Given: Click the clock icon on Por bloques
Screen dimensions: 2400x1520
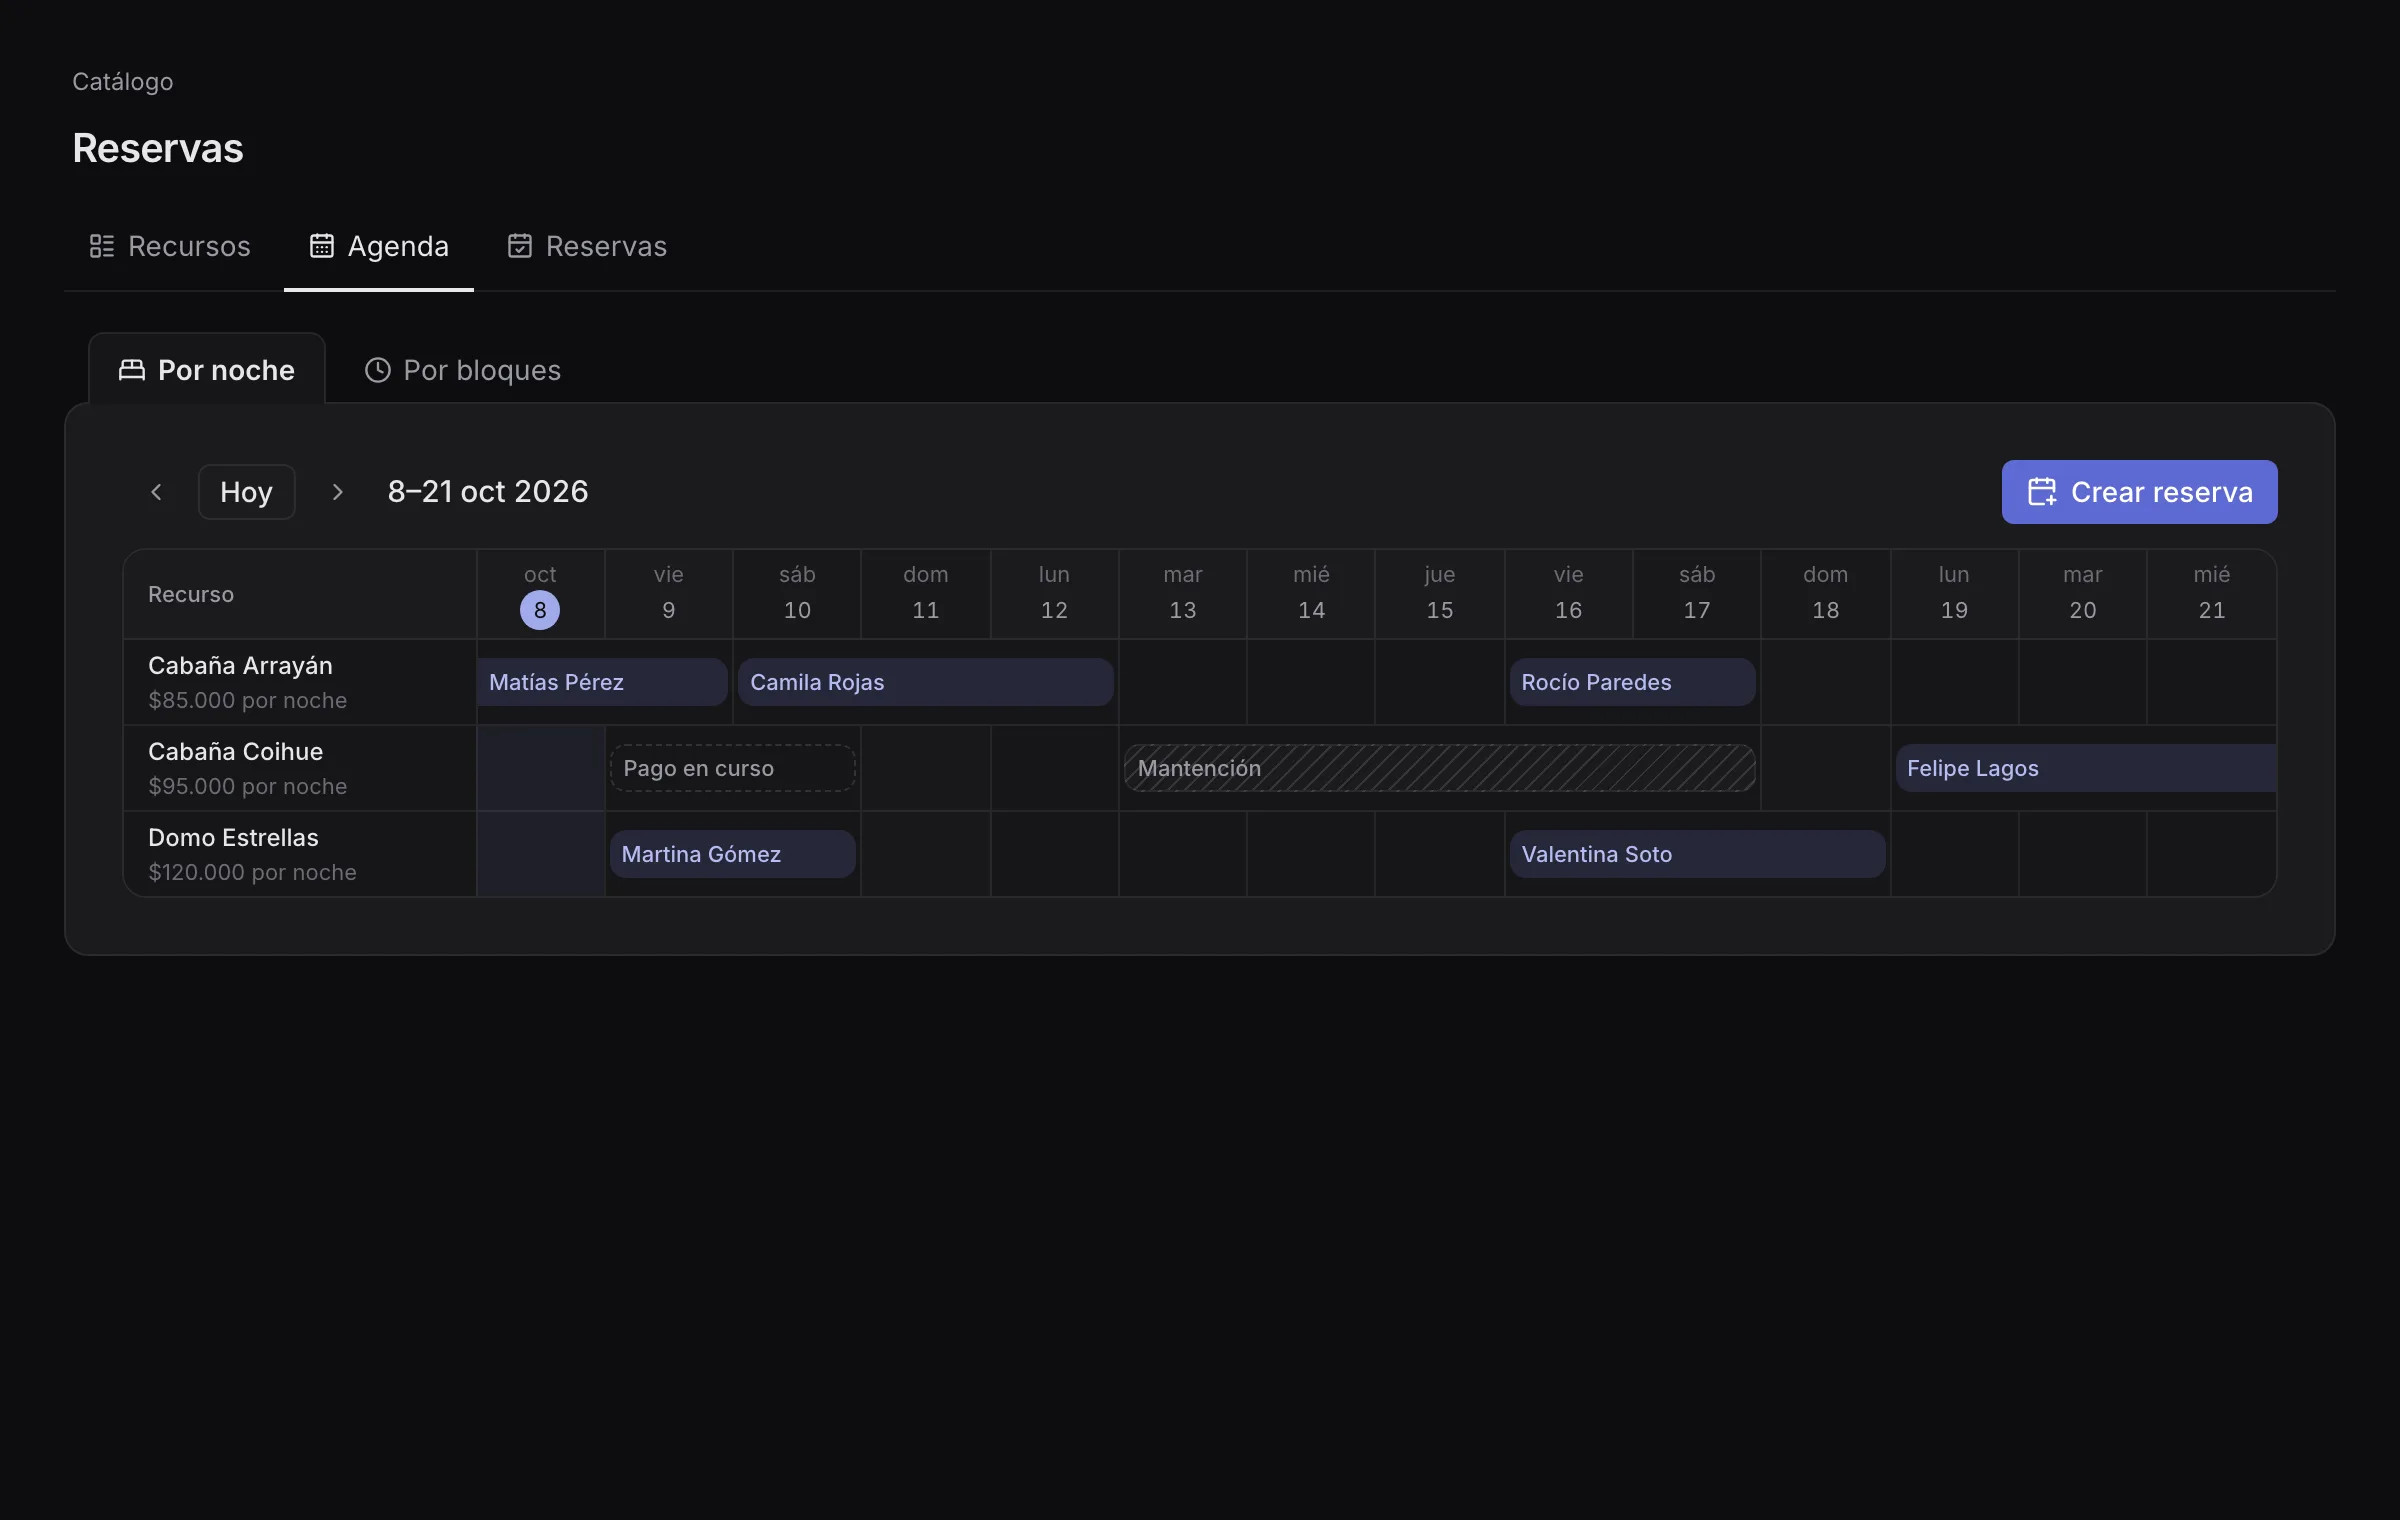Looking at the screenshot, I should (377, 370).
